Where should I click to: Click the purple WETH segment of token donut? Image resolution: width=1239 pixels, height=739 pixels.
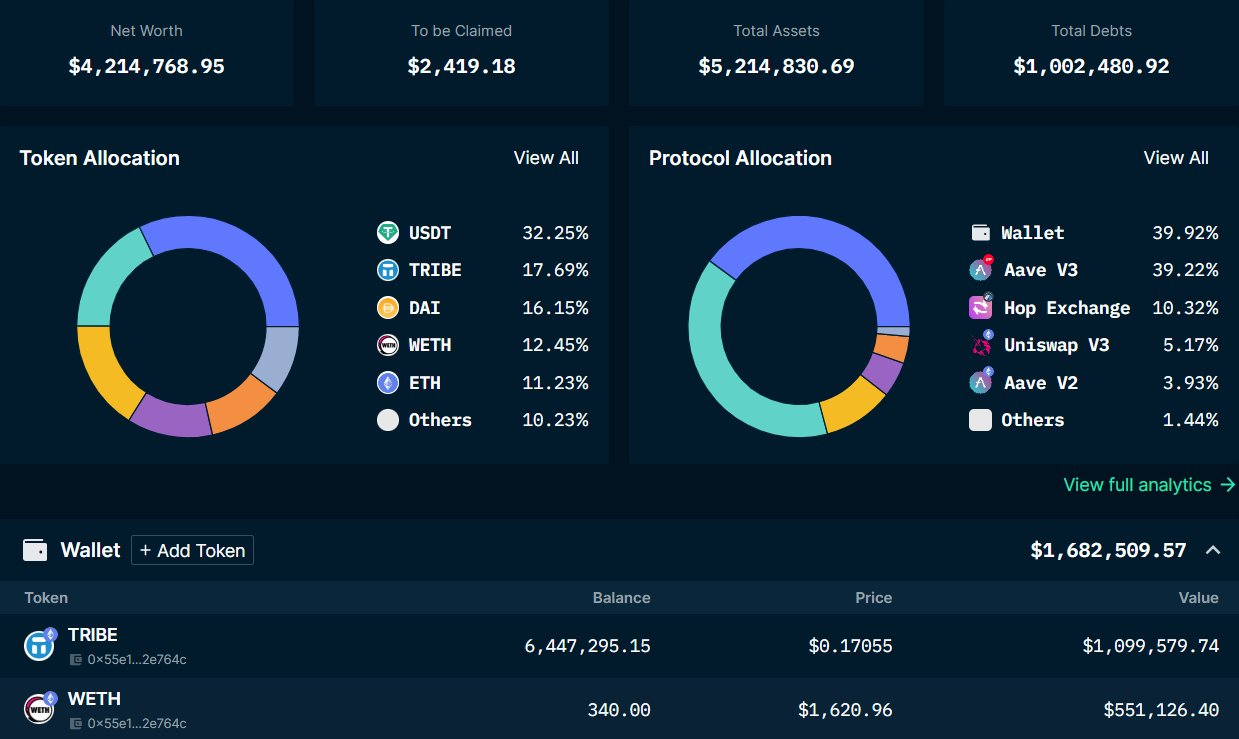172,415
